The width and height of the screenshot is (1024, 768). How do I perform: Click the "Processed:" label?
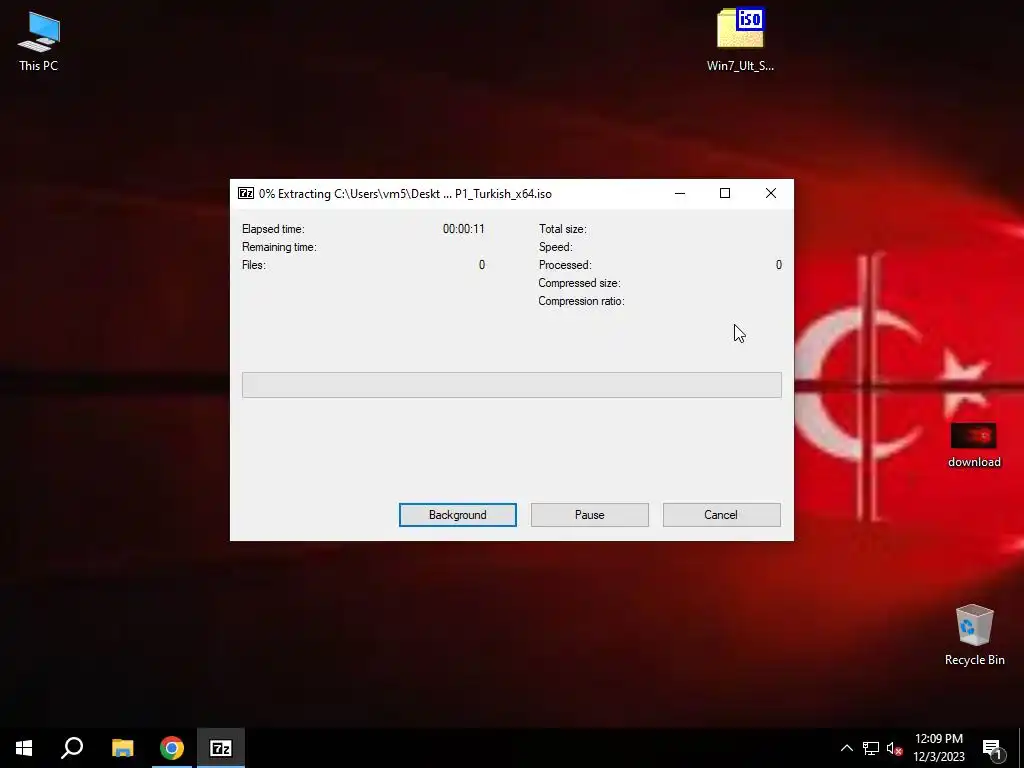tap(565, 265)
